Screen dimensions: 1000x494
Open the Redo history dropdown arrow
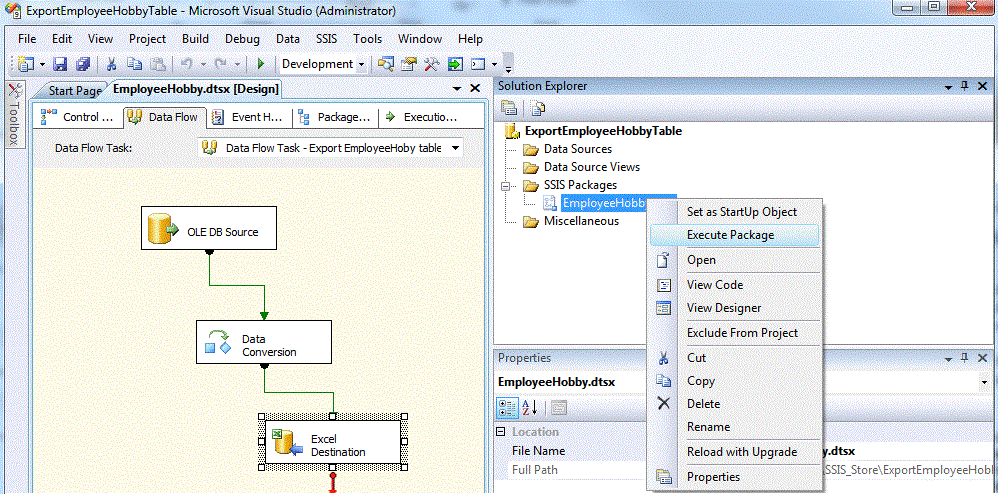point(237,64)
